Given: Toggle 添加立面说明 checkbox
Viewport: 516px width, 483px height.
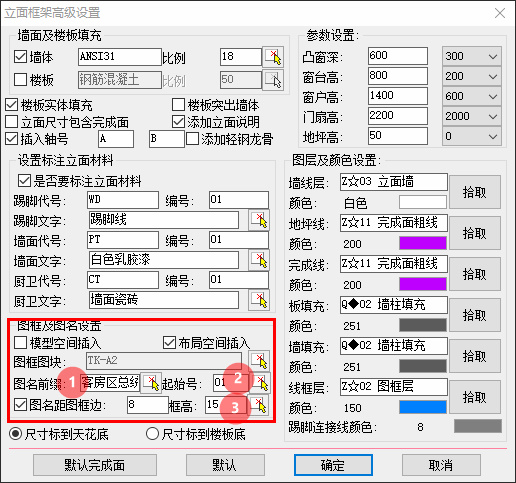Looking at the screenshot, I should click(x=178, y=122).
